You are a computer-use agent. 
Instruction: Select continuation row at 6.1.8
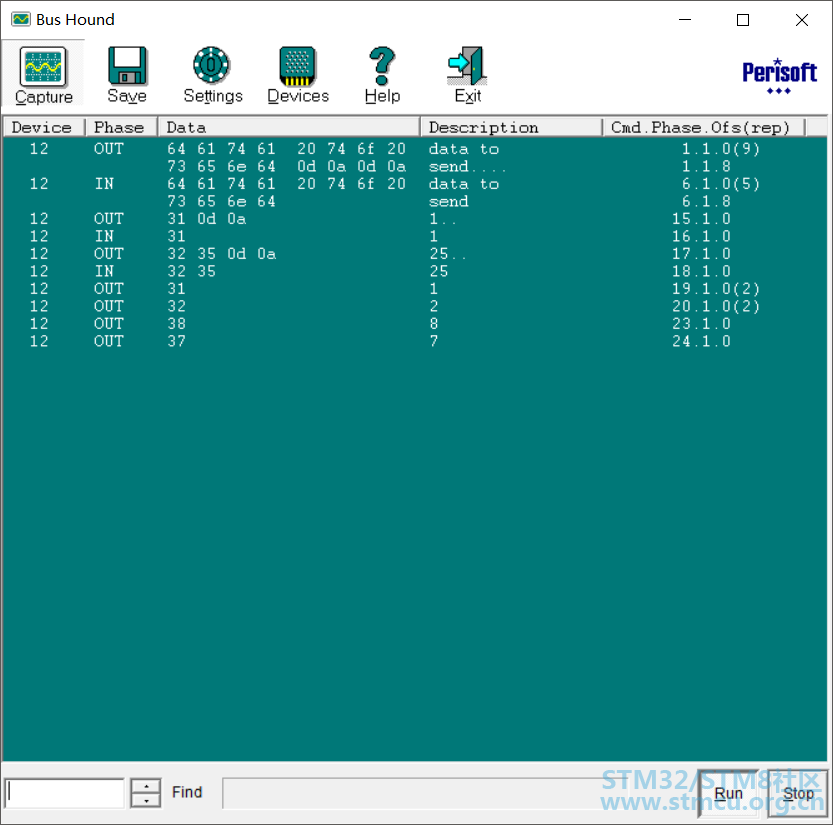[415, 201]
